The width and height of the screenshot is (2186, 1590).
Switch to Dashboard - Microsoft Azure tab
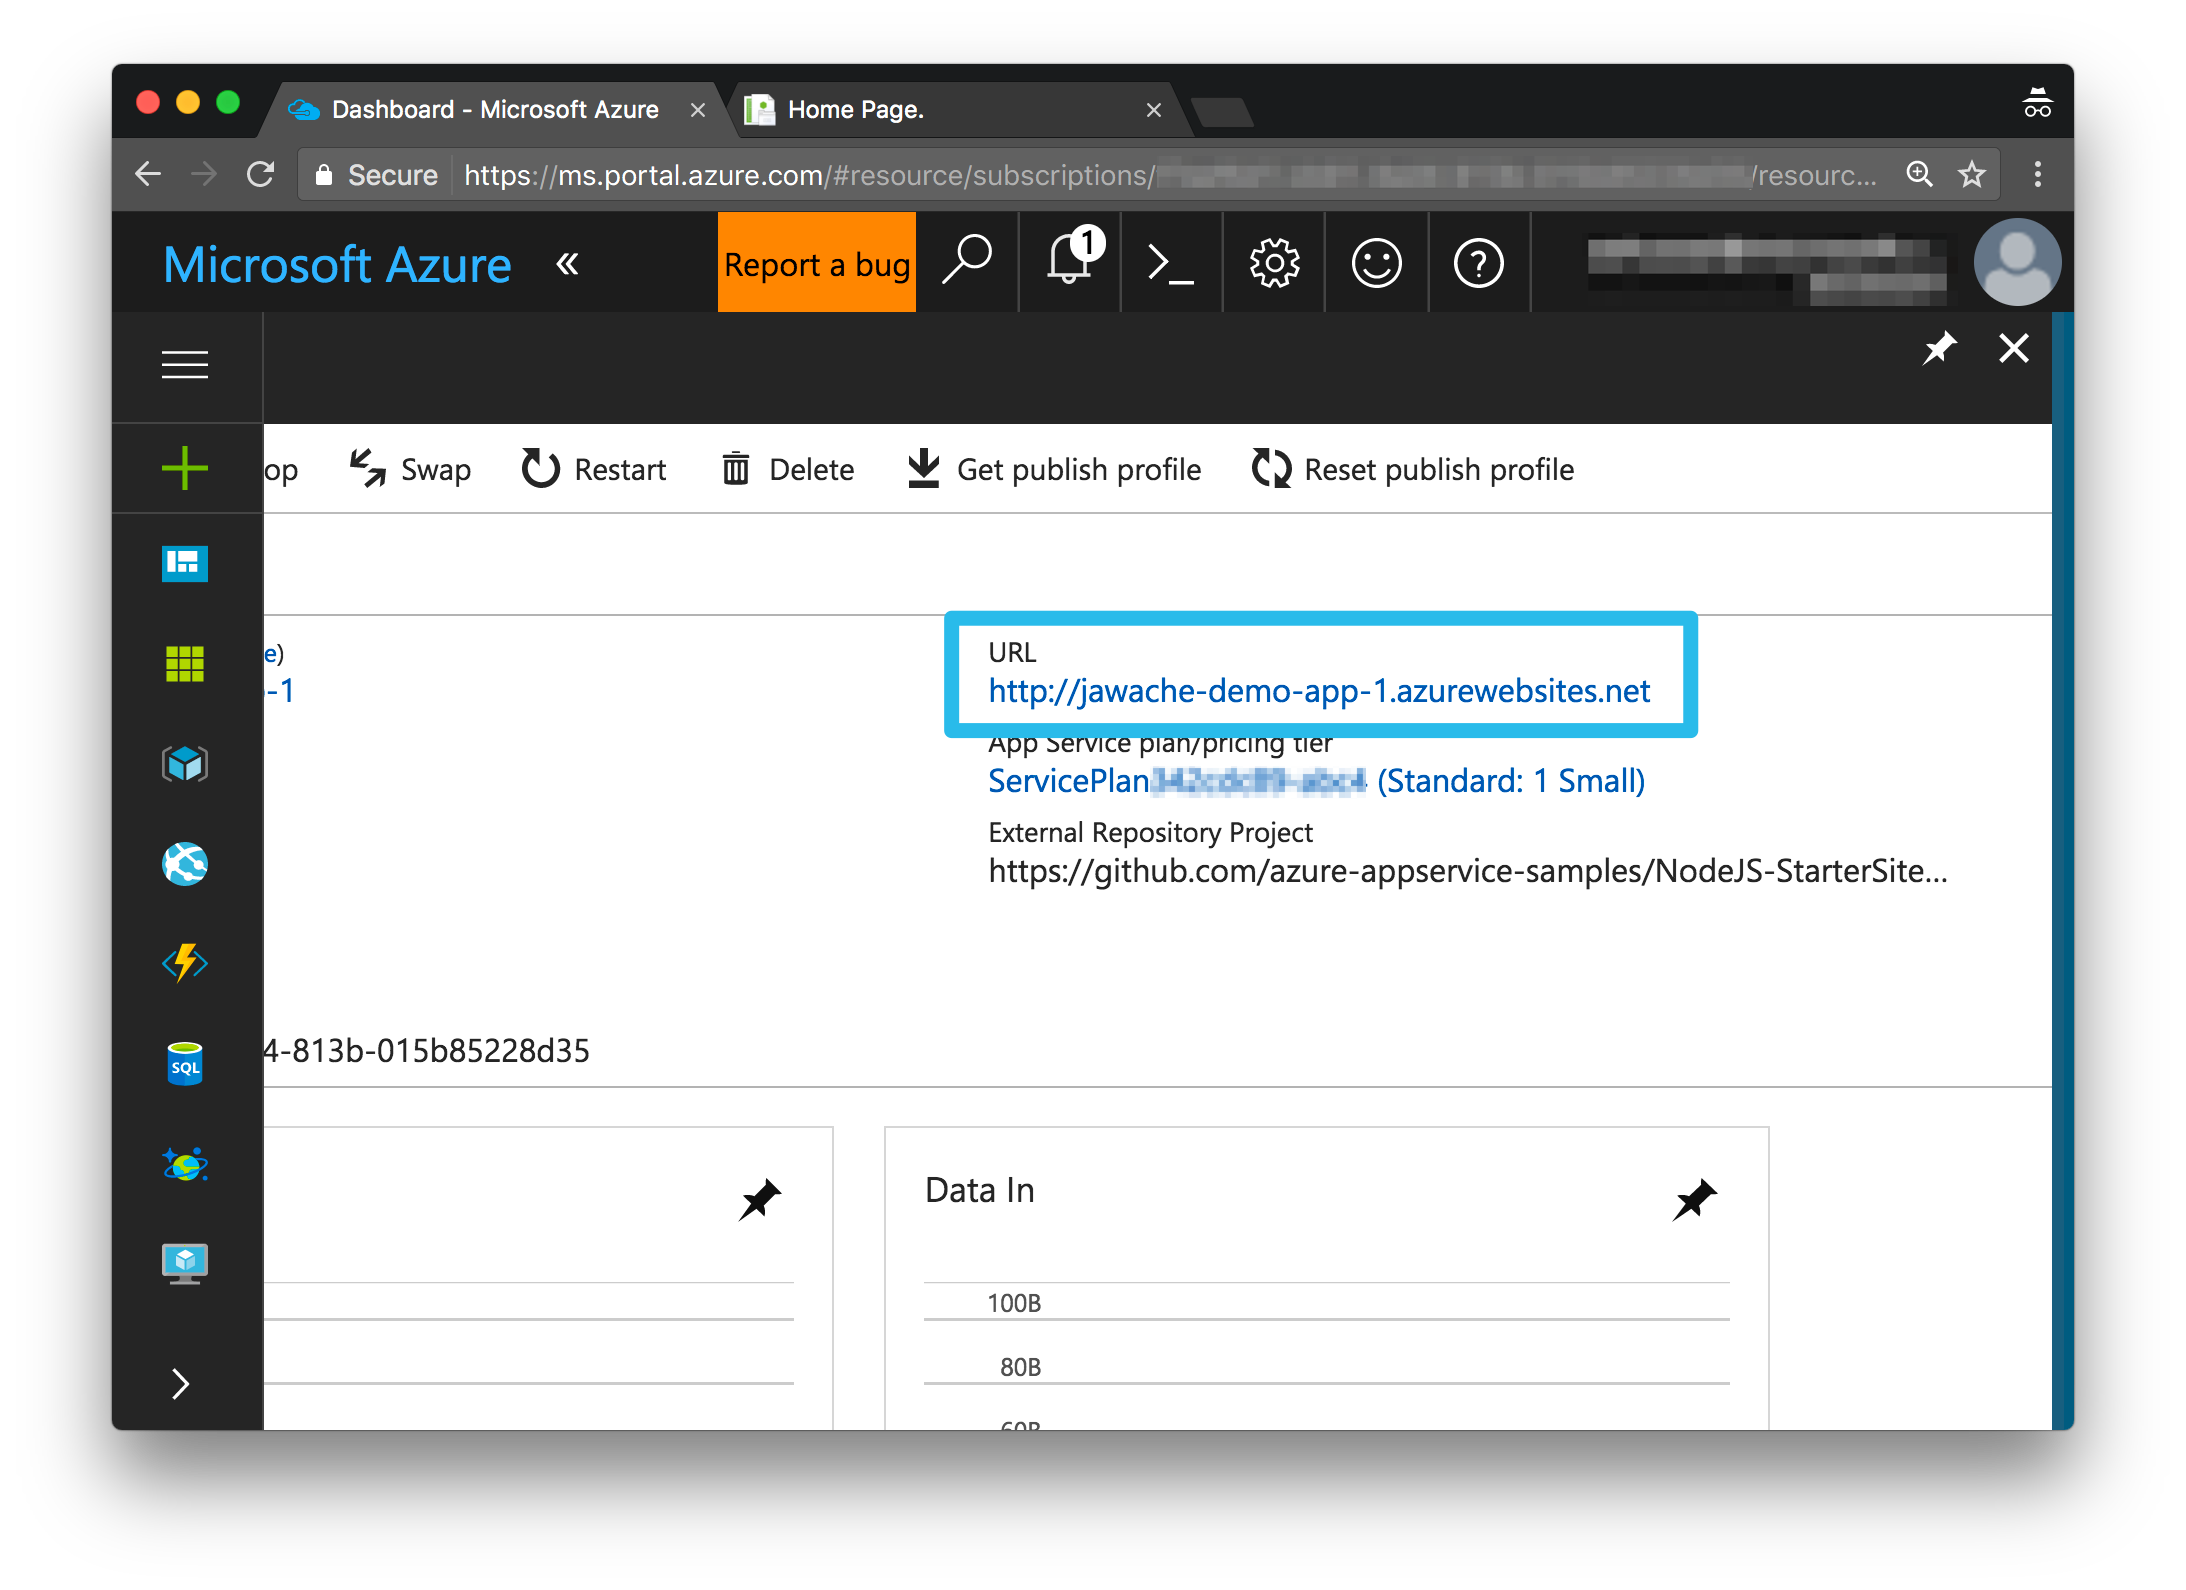493,110
